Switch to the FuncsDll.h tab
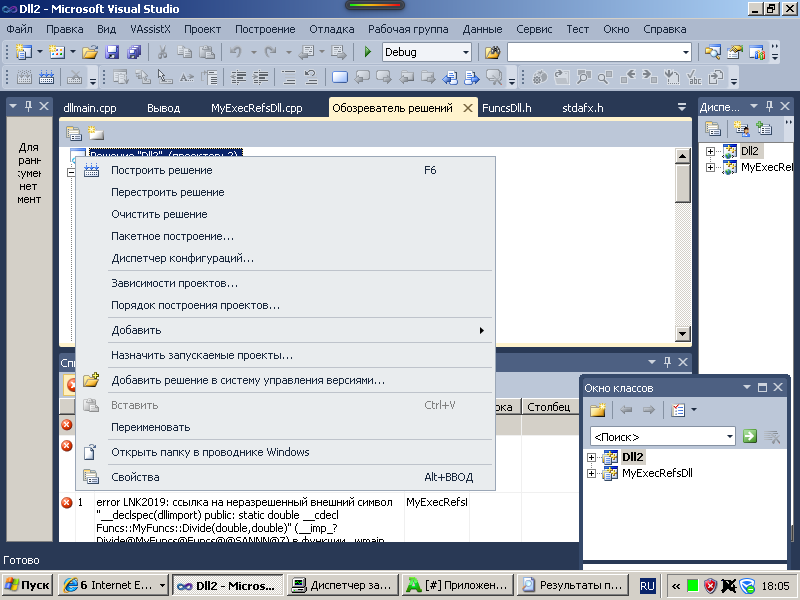 point(506,108)
